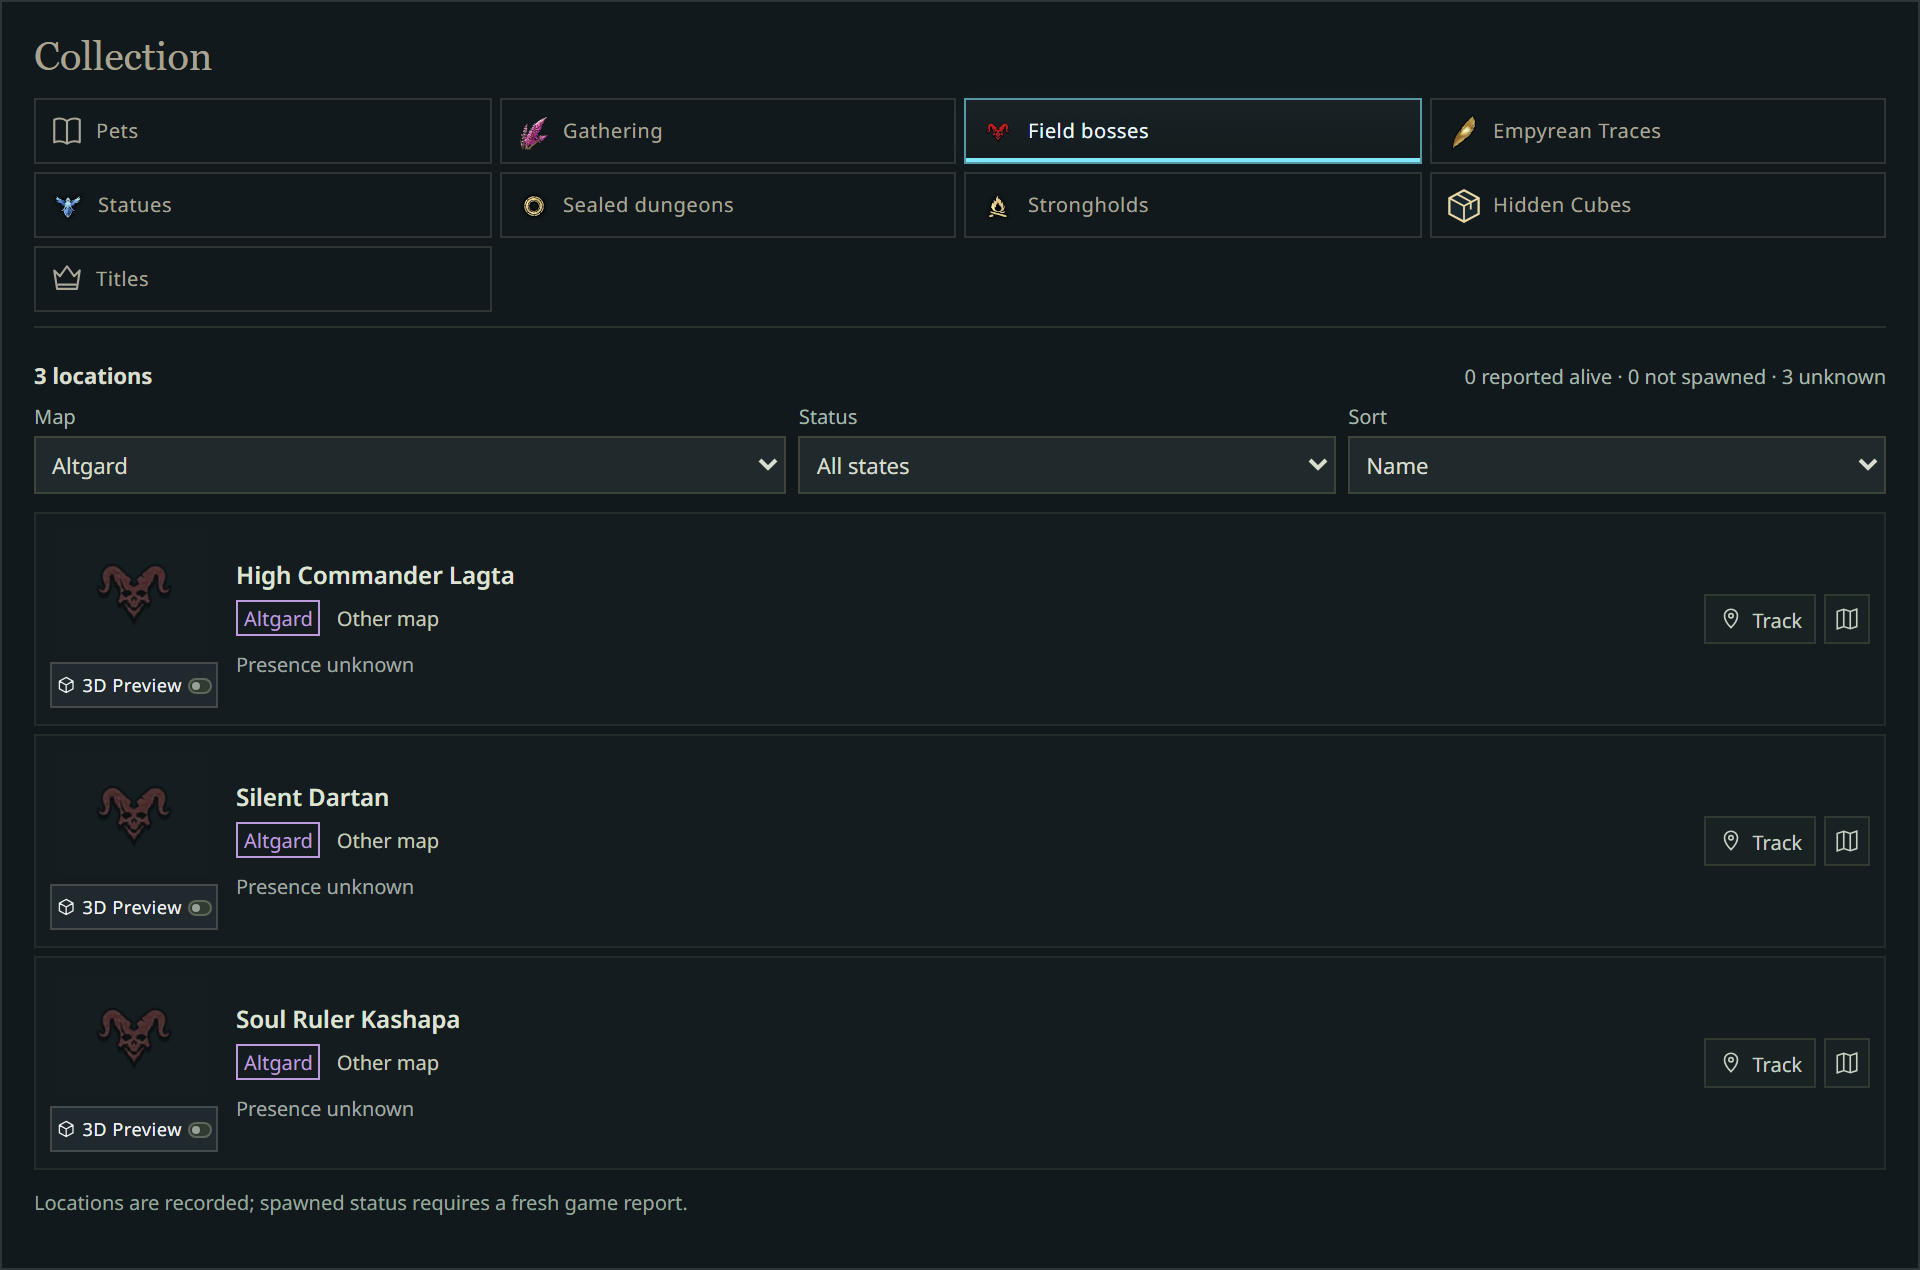Click the Altgard tag under High Commander Lagta
Screen dimensions: 1920x1270
pos(278,618)
